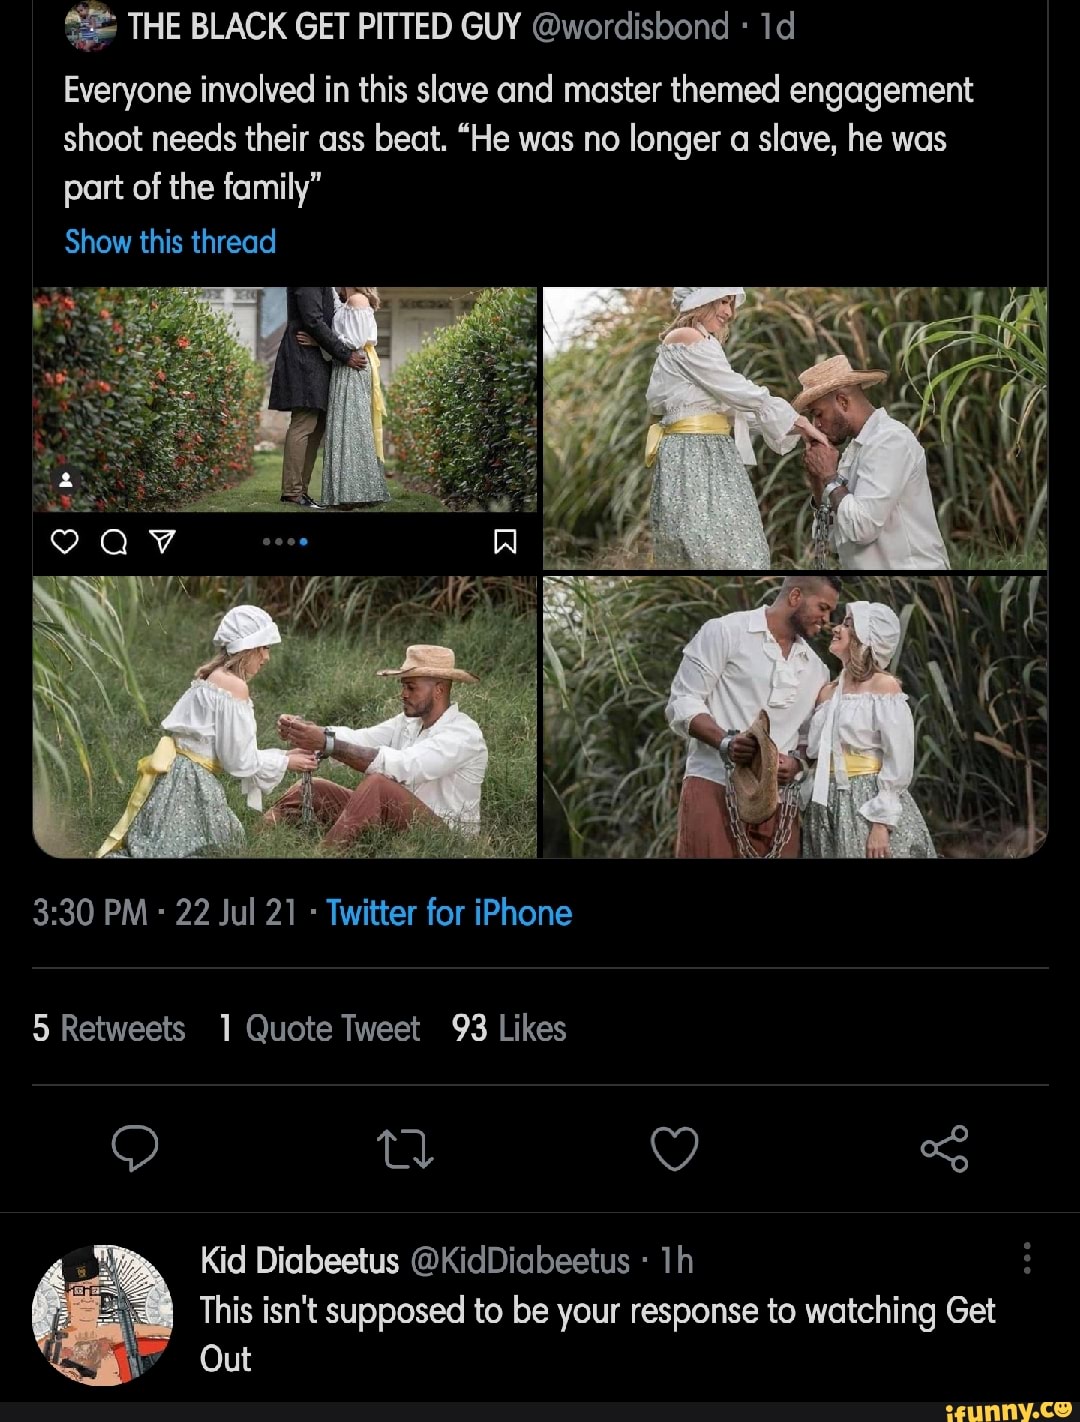This screenshot has width=1080, height=1422.
Task: View the 93 Likes list
Action: click(509, 1028)
